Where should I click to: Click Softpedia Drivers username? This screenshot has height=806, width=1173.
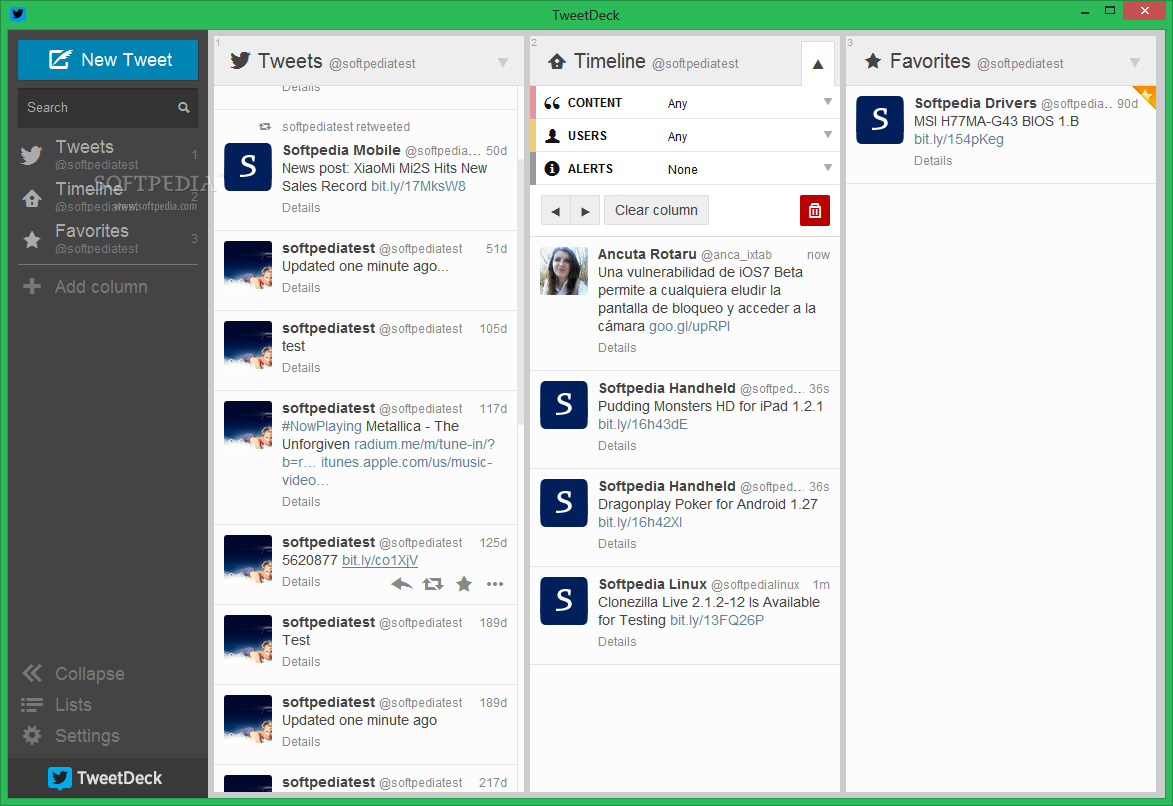976,103
